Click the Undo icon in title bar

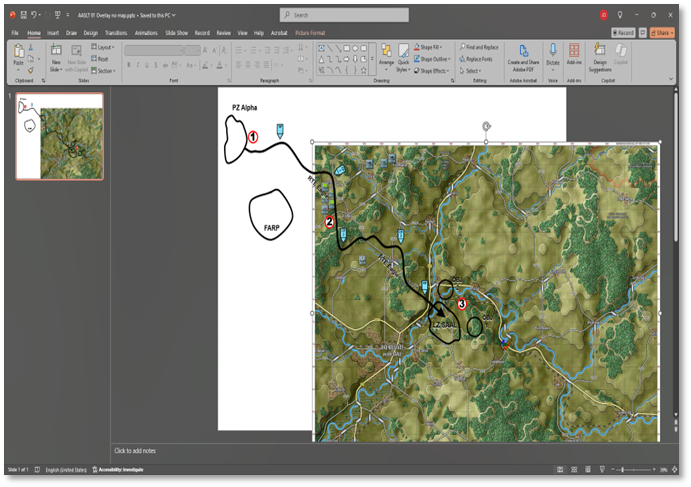(x=35, y=15)
